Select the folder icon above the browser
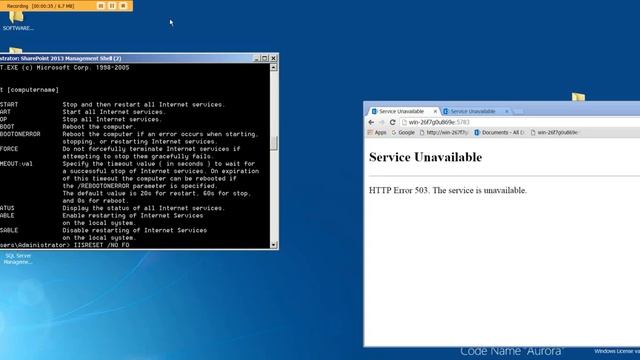This screenshot has width=640, height=360. point(578,97)
